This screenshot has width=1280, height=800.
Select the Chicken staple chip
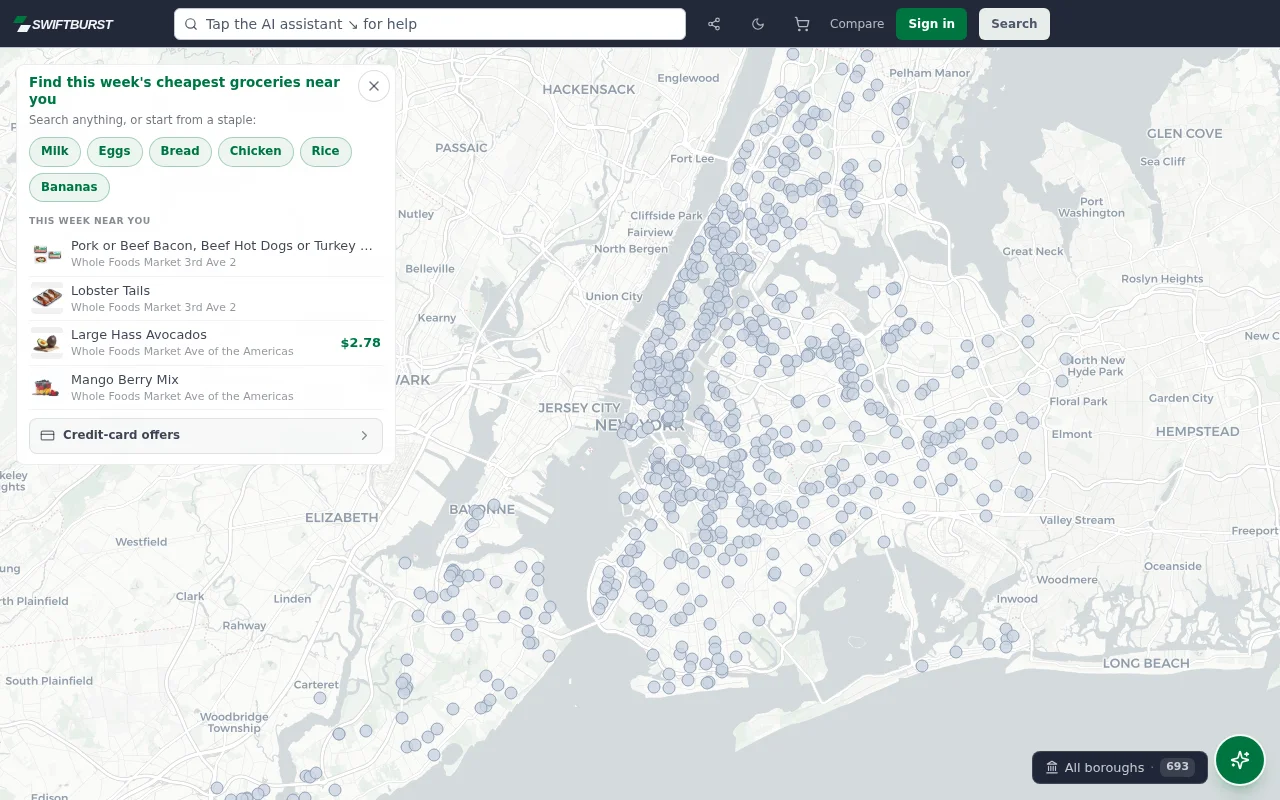click(x=256, y=151)
